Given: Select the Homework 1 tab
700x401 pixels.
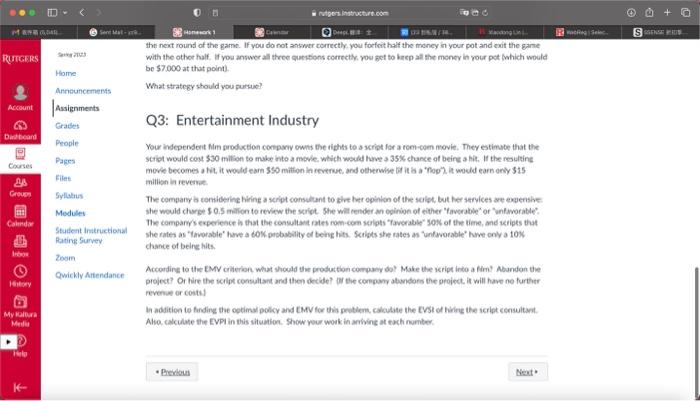Looking at the screenshot, I should (194, 32).
